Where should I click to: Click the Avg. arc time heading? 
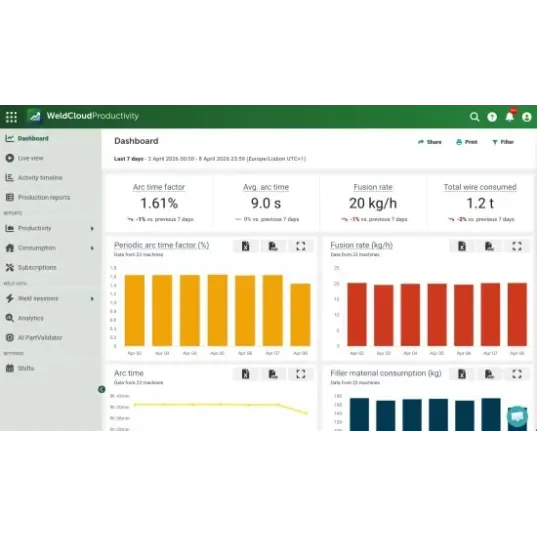coord(266,187)
